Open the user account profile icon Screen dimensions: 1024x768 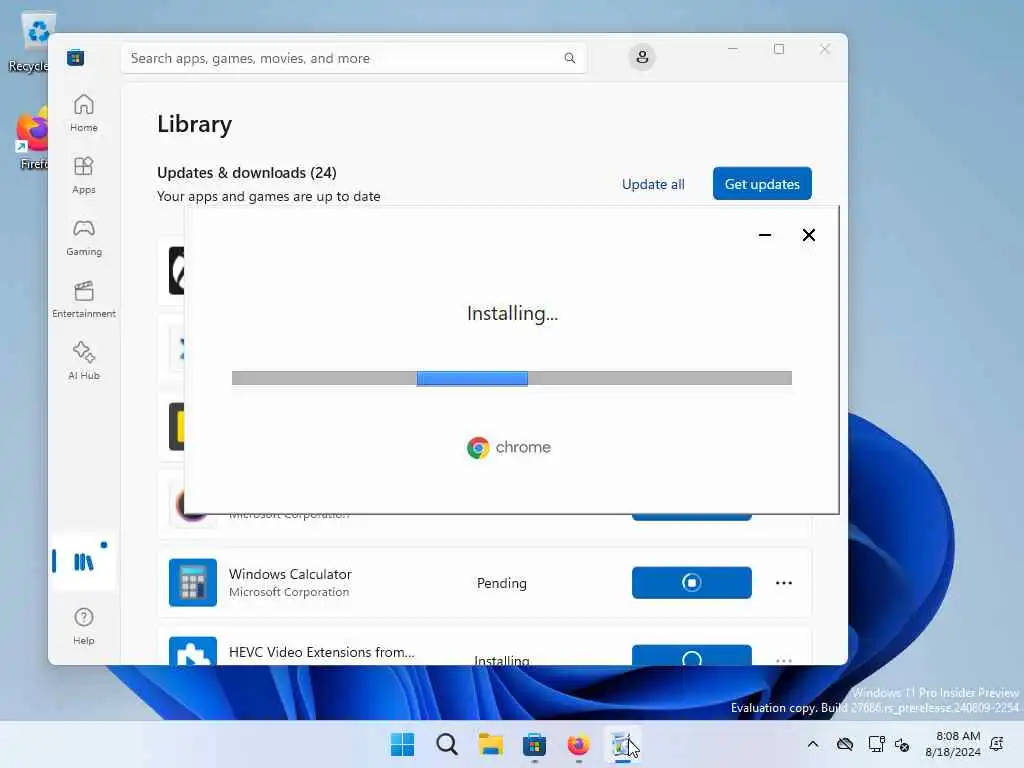point(642,57)
